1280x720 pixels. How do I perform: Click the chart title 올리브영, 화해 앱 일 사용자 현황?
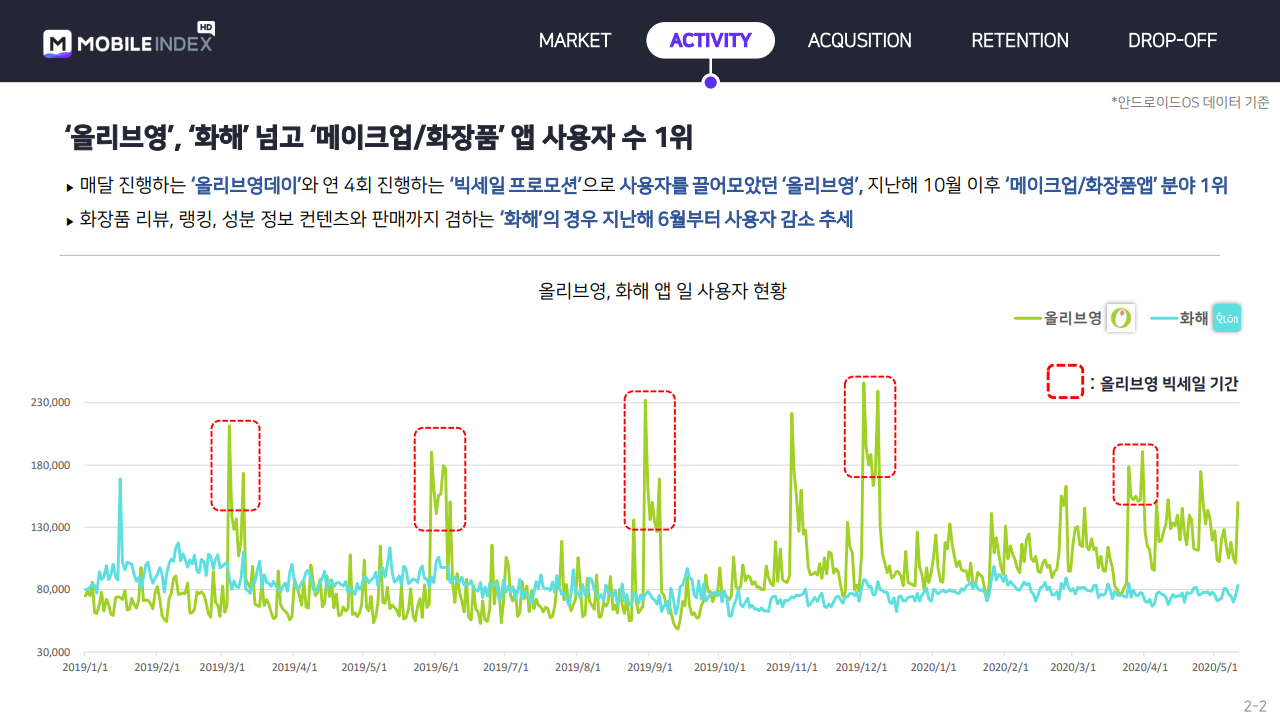pyautogui.click(x=662, y=291)
